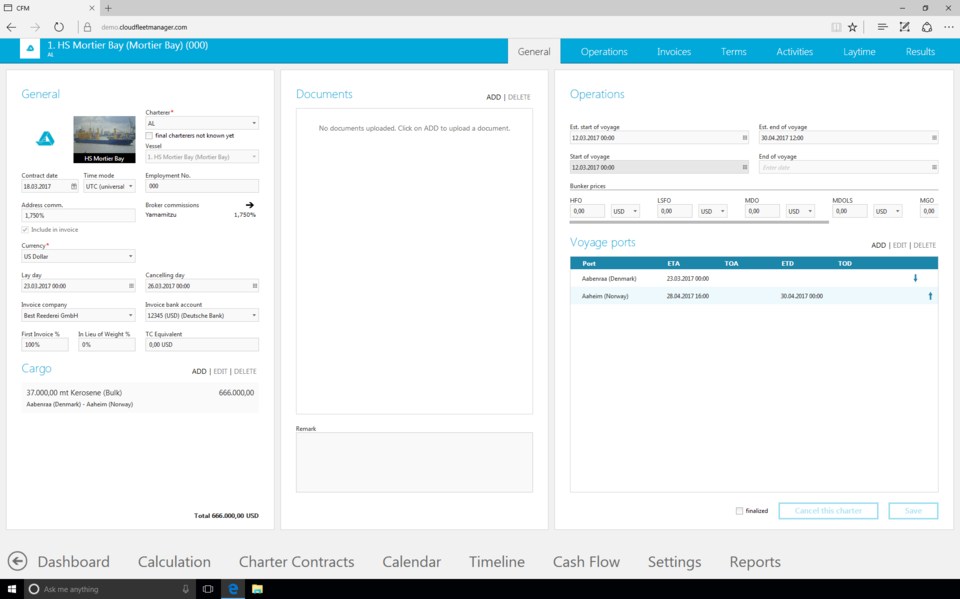
Task: Click the Cancel this charter button
Action: [828, 511]
